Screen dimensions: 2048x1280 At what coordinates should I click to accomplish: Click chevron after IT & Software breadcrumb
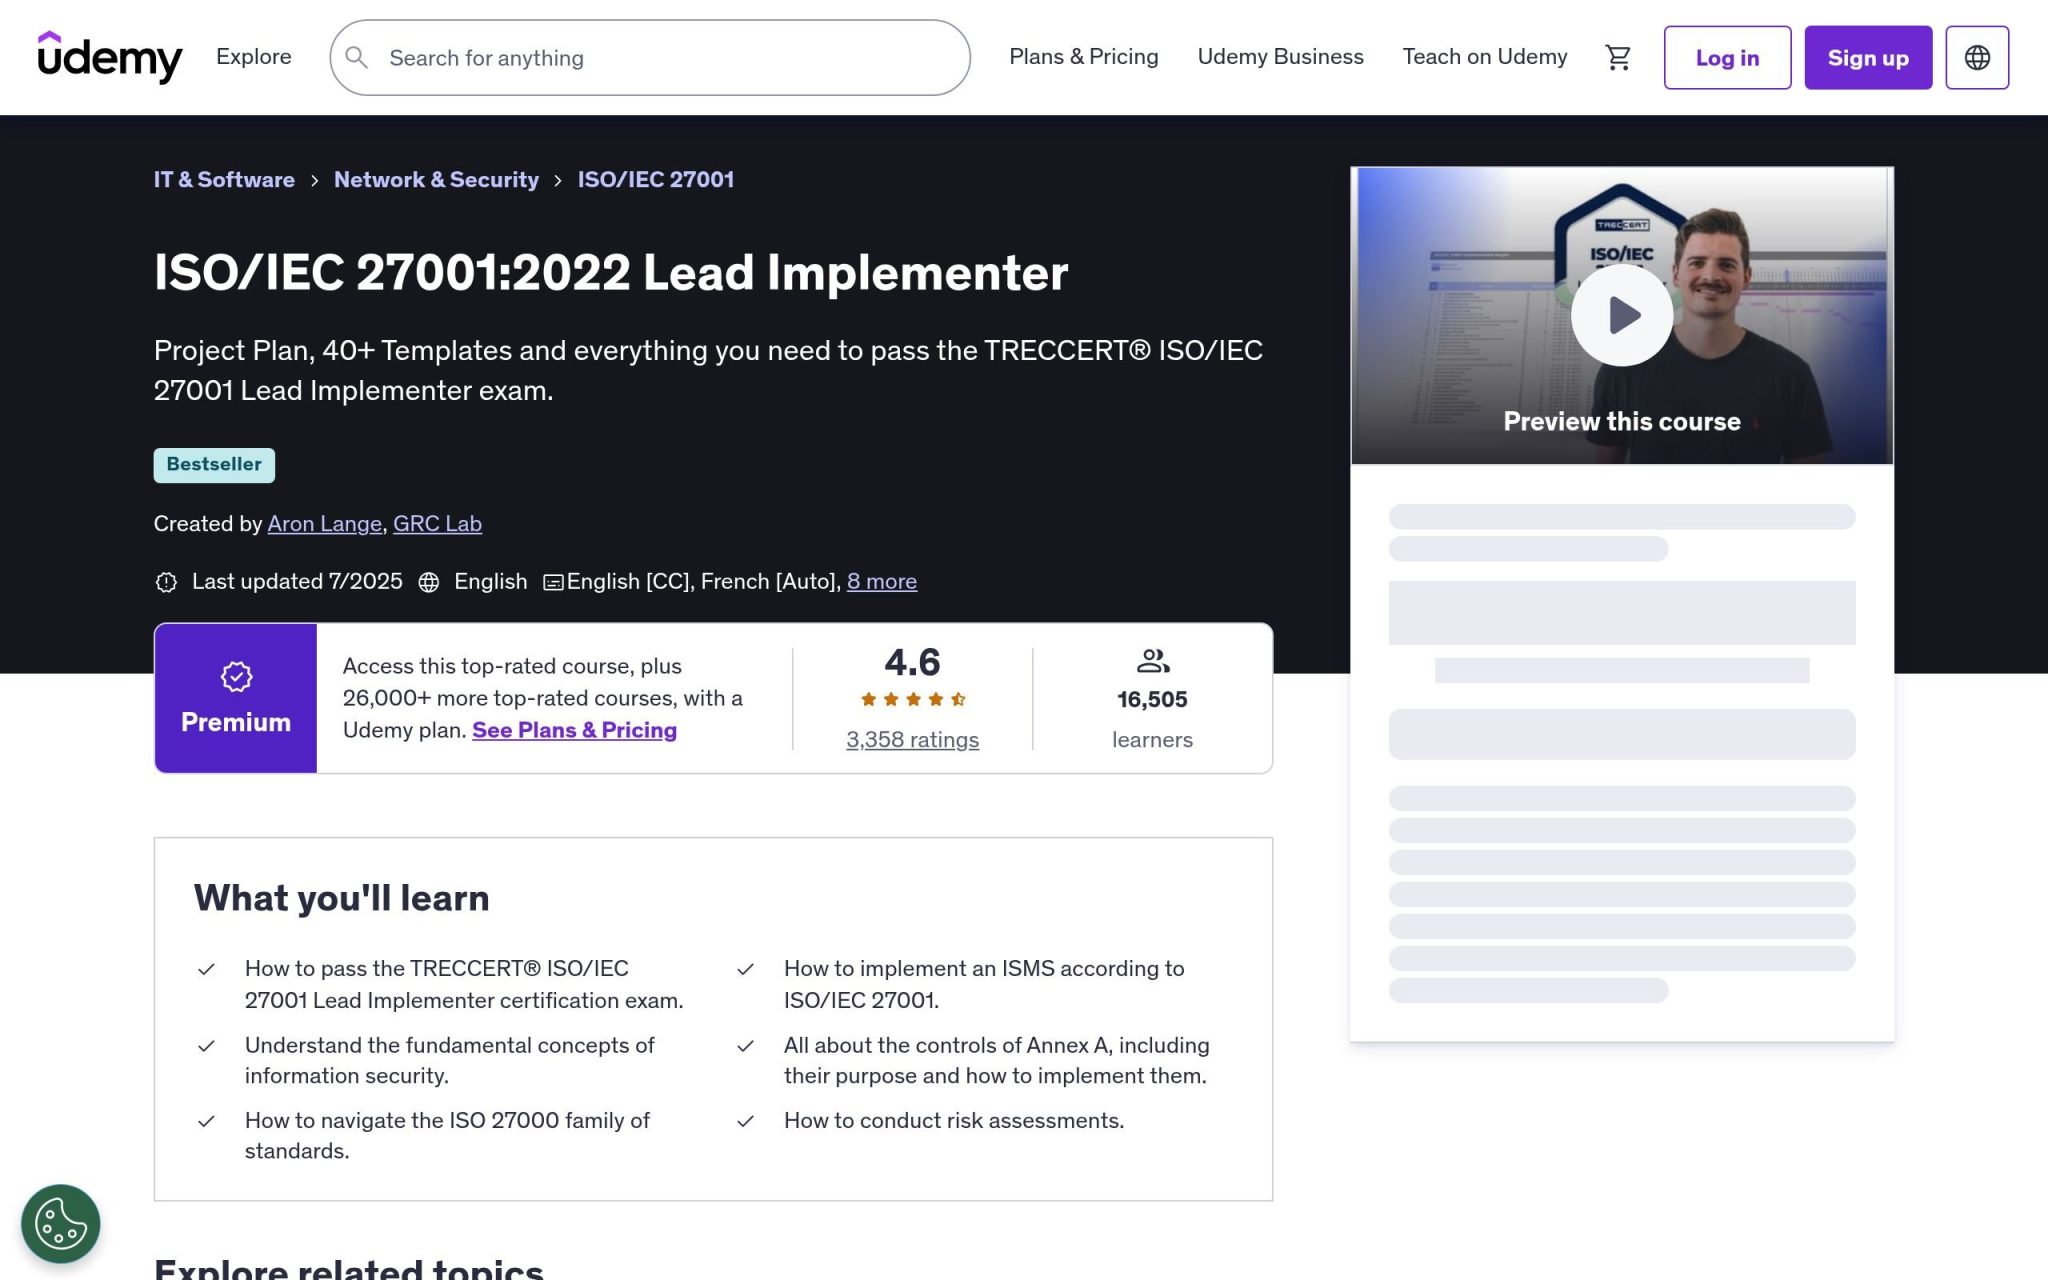click(x=314, y=180)
